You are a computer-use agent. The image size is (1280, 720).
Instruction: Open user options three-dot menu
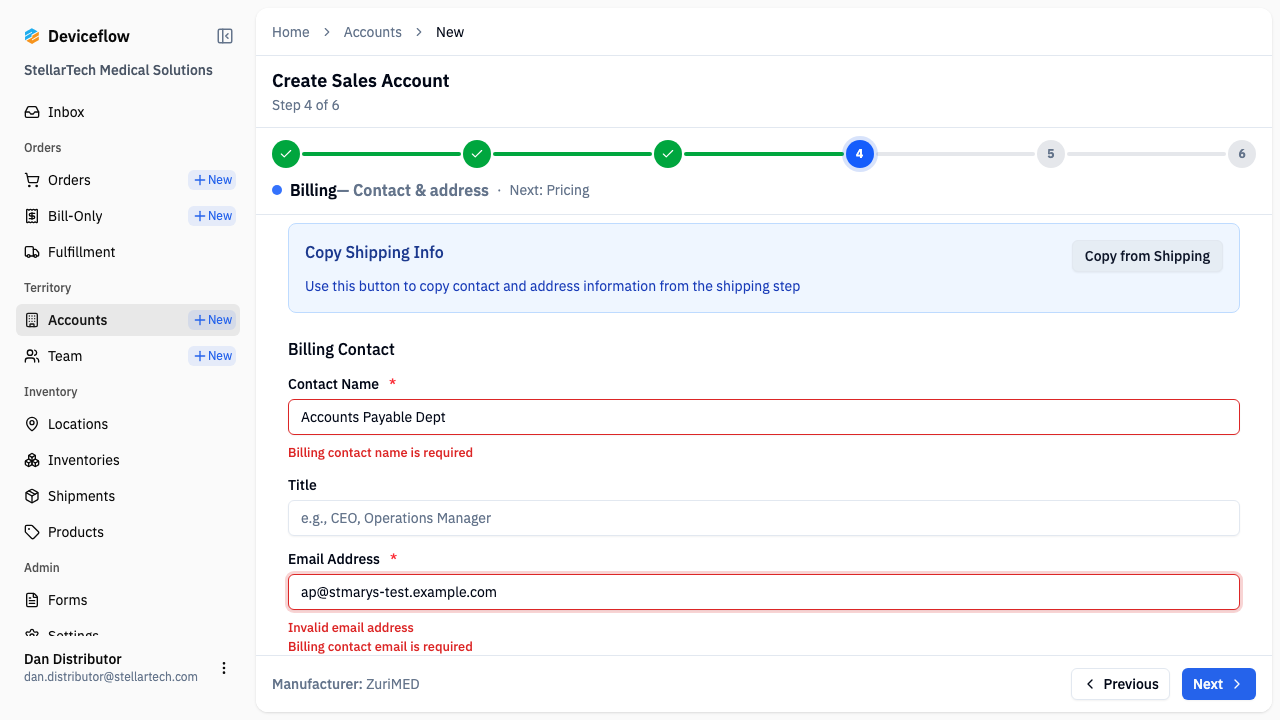(x=224, y=668)
